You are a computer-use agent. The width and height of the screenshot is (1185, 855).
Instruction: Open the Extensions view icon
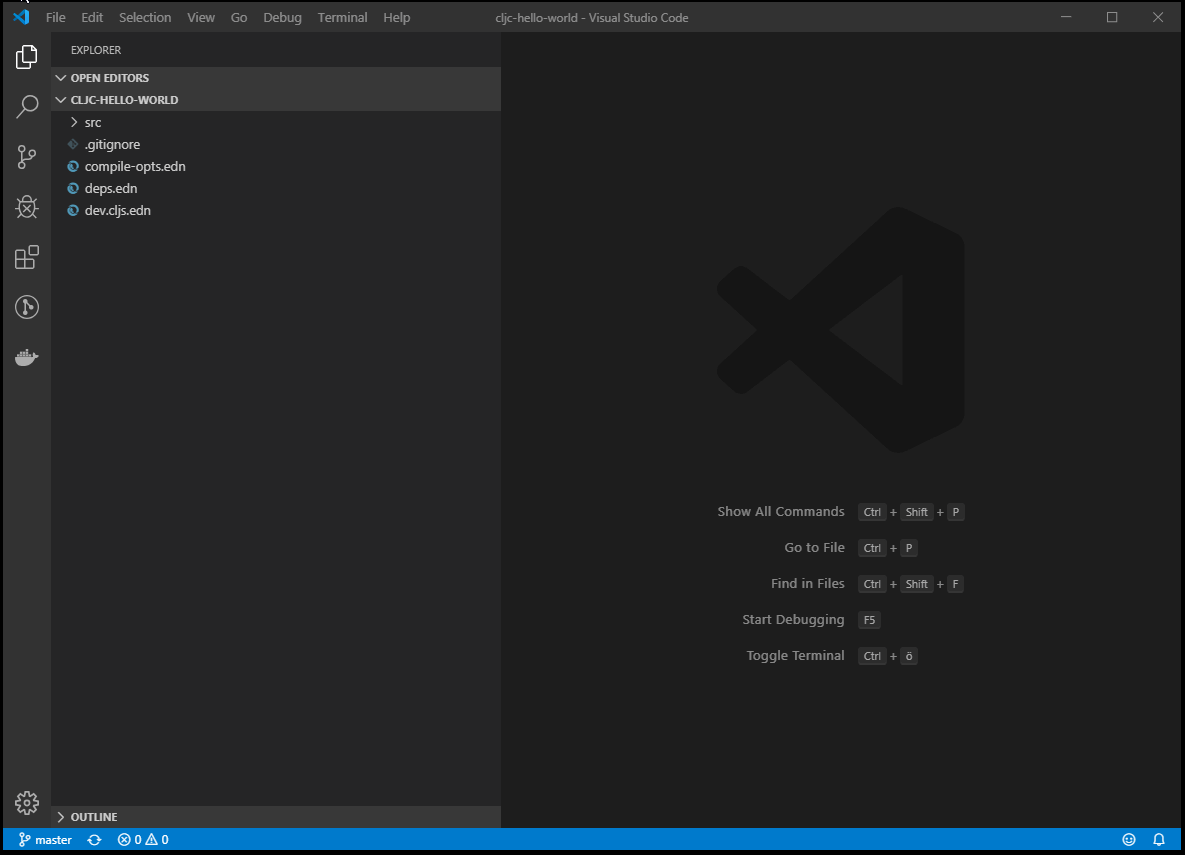[x=27, y=257]
